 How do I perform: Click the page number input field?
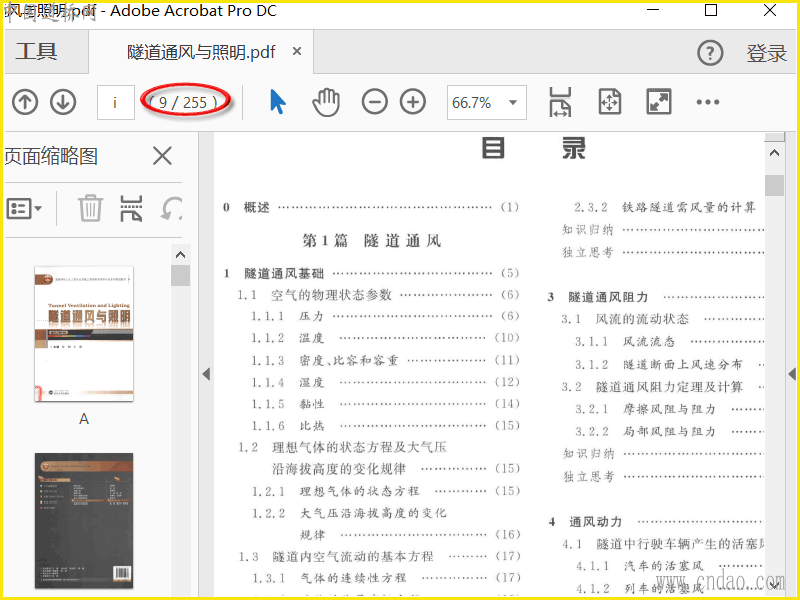(x=116, y=103)
